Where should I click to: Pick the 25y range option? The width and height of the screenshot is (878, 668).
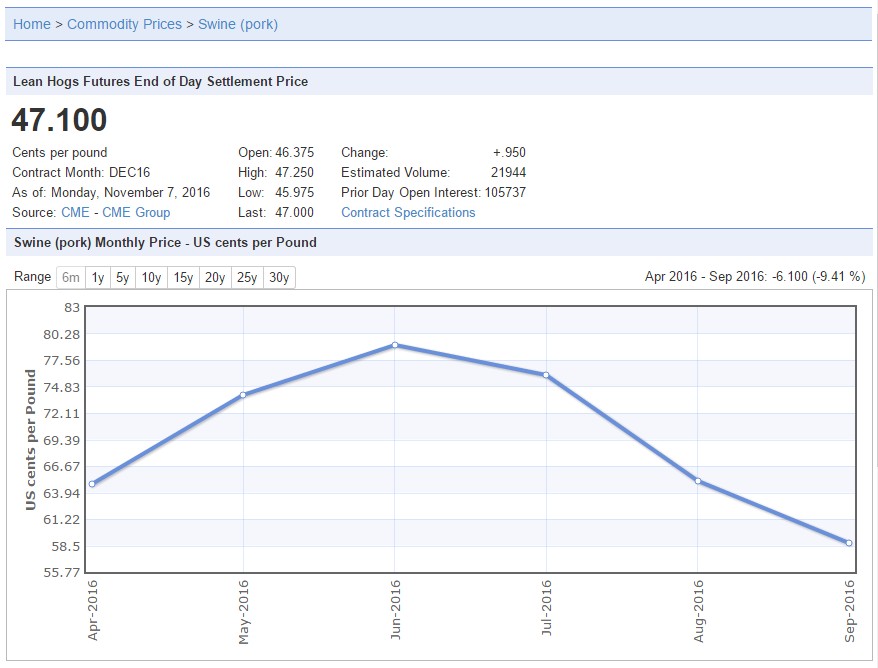[x=247, y=278]
